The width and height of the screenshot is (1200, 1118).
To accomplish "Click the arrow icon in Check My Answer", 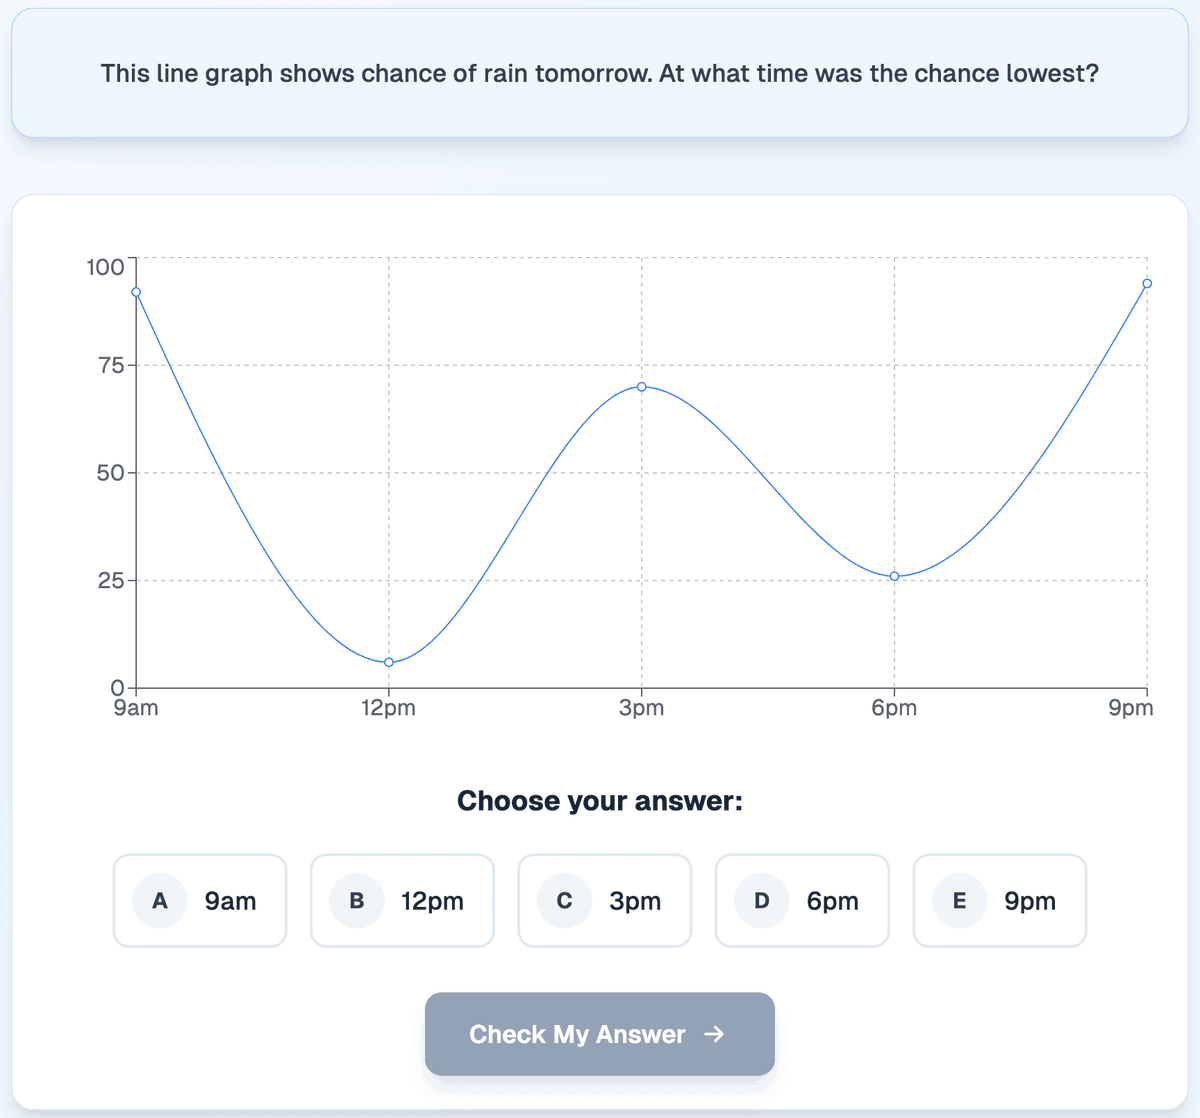I will pos(714,1034).
